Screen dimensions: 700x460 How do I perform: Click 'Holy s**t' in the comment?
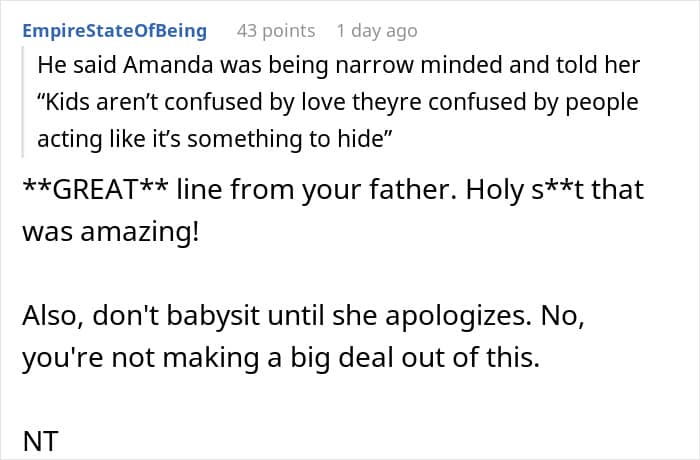point(525,189)
